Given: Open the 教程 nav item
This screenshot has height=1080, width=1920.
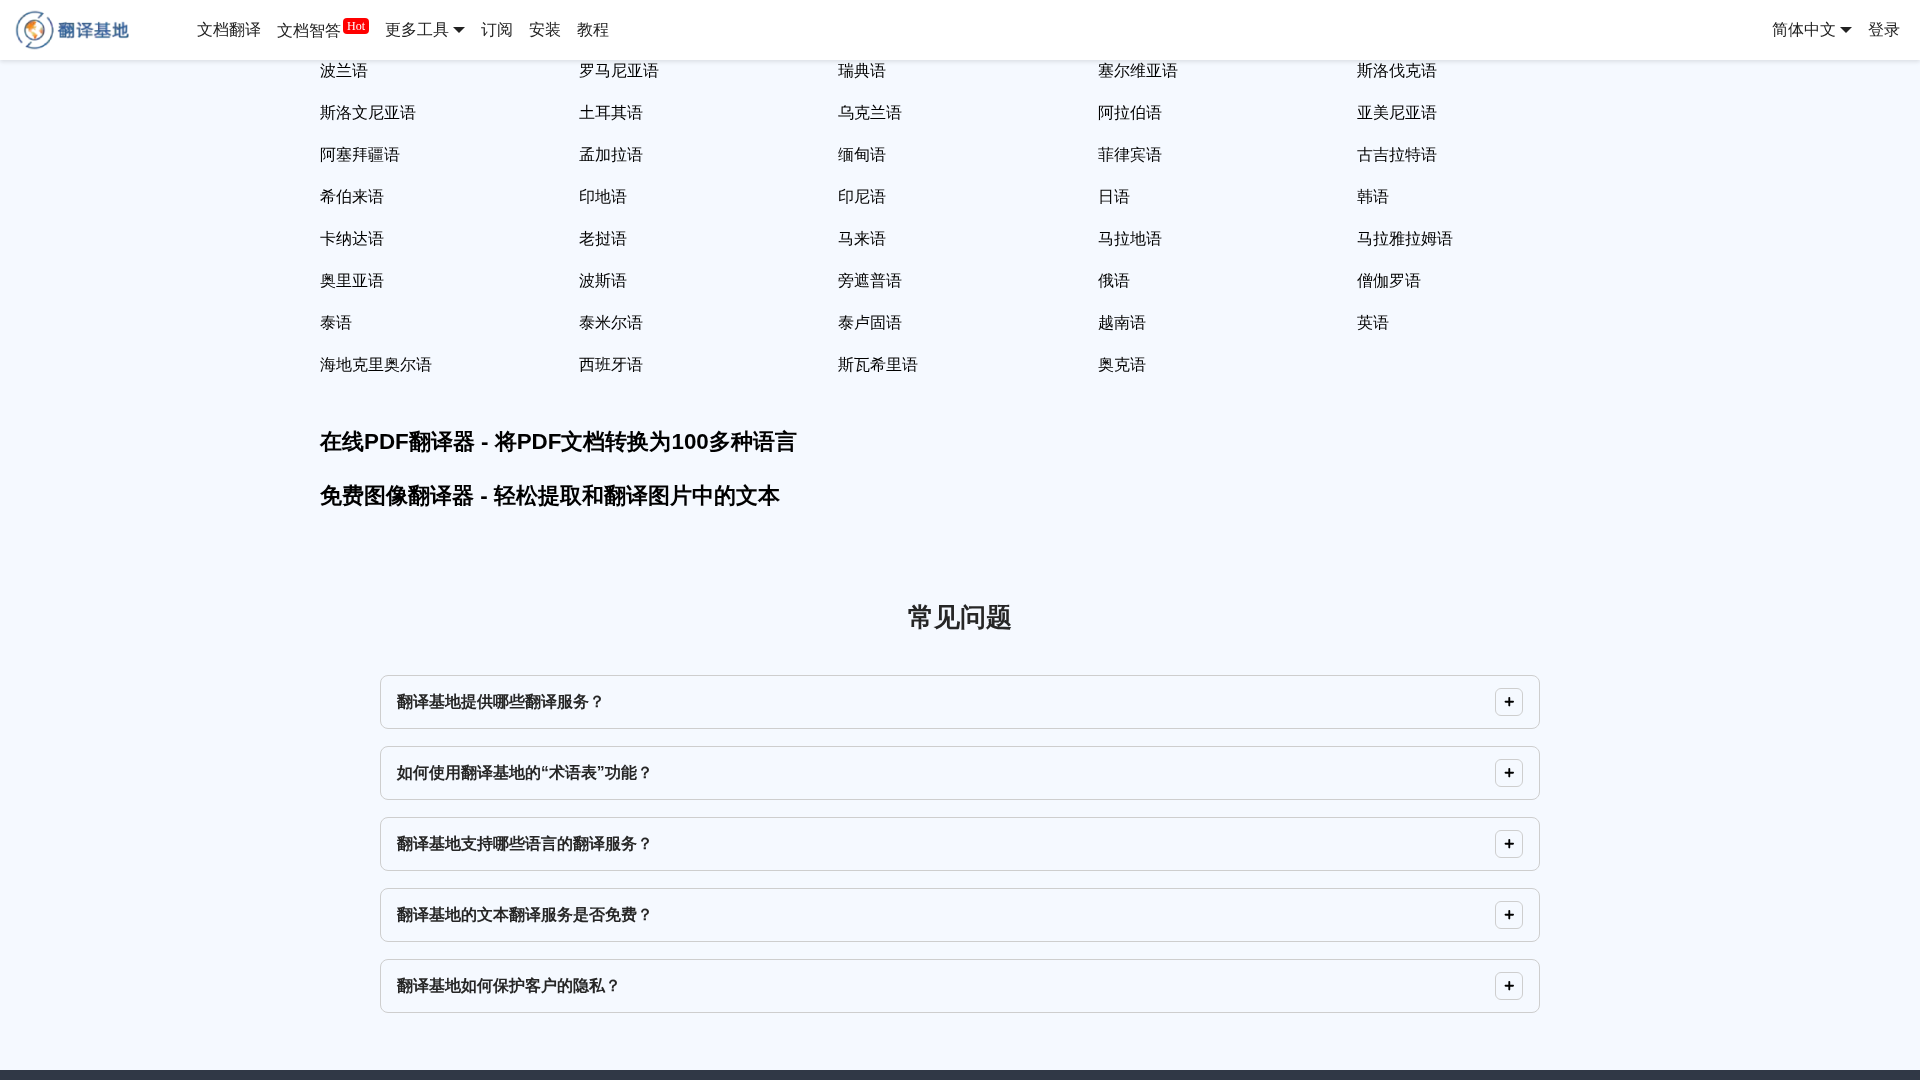Looking at the screenshot, I should coord(592,30).
